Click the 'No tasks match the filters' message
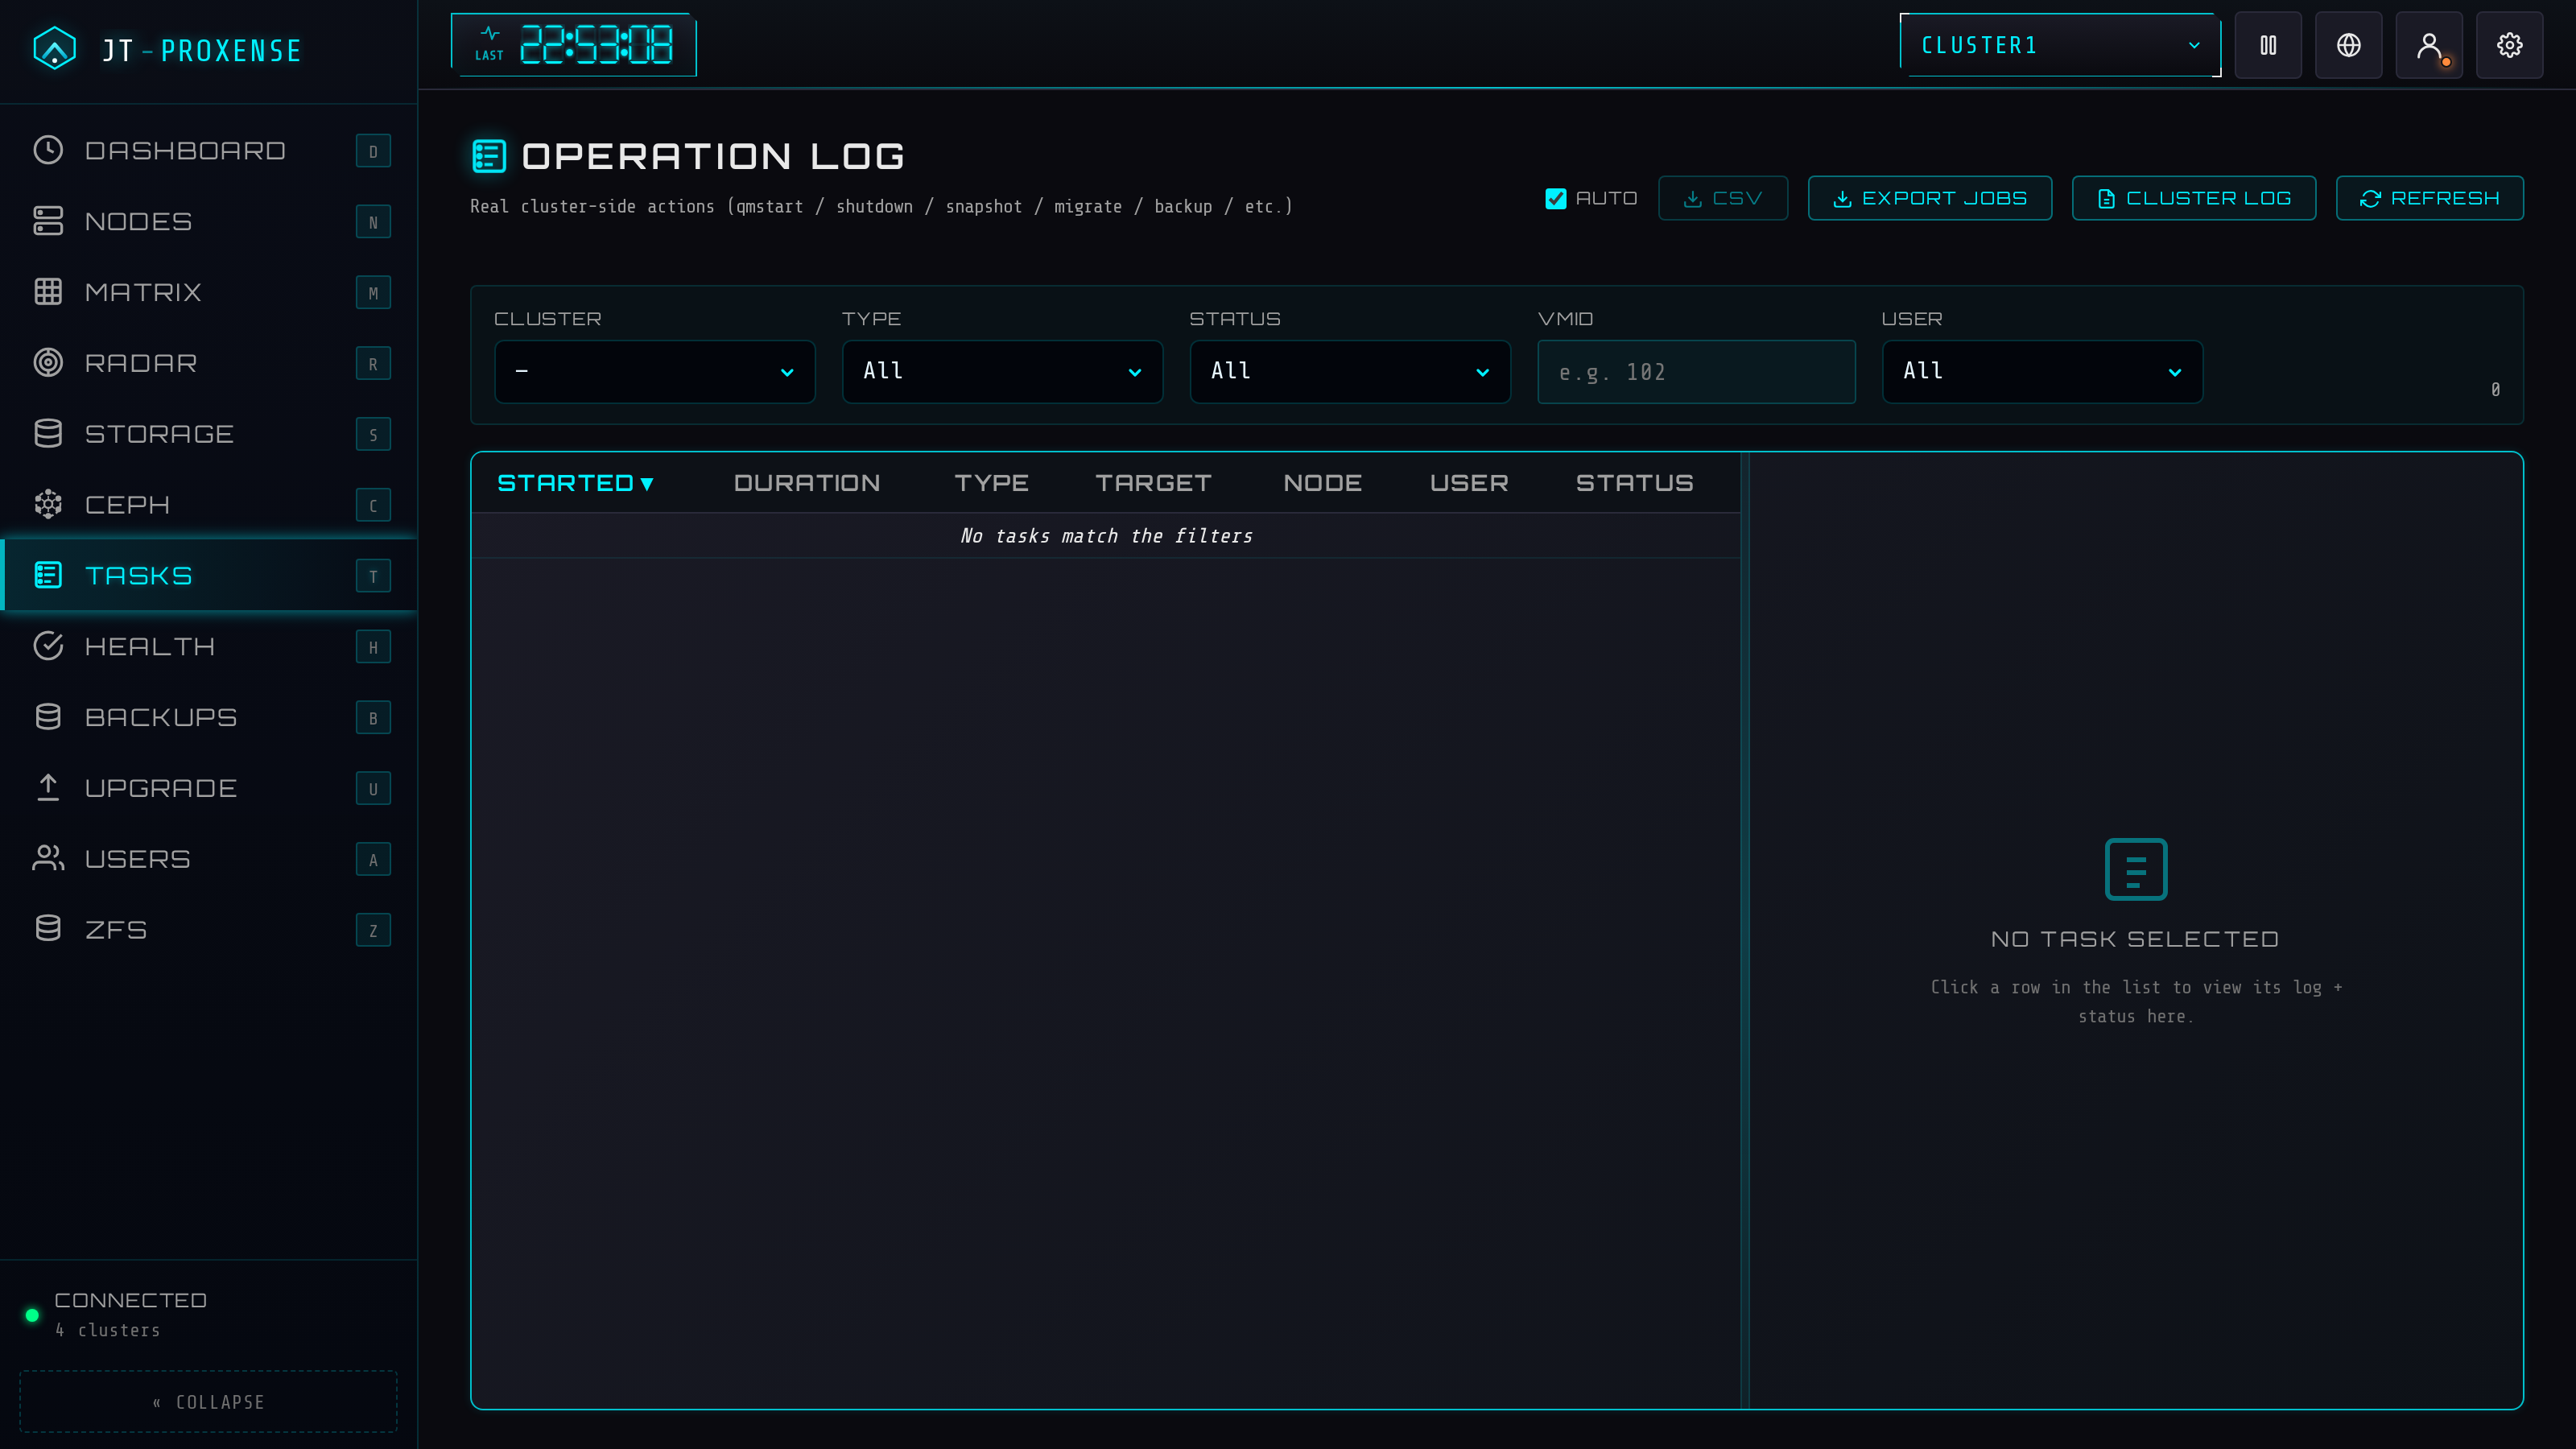The width and height of the screenshot is (2576, 1449). 1106,536
